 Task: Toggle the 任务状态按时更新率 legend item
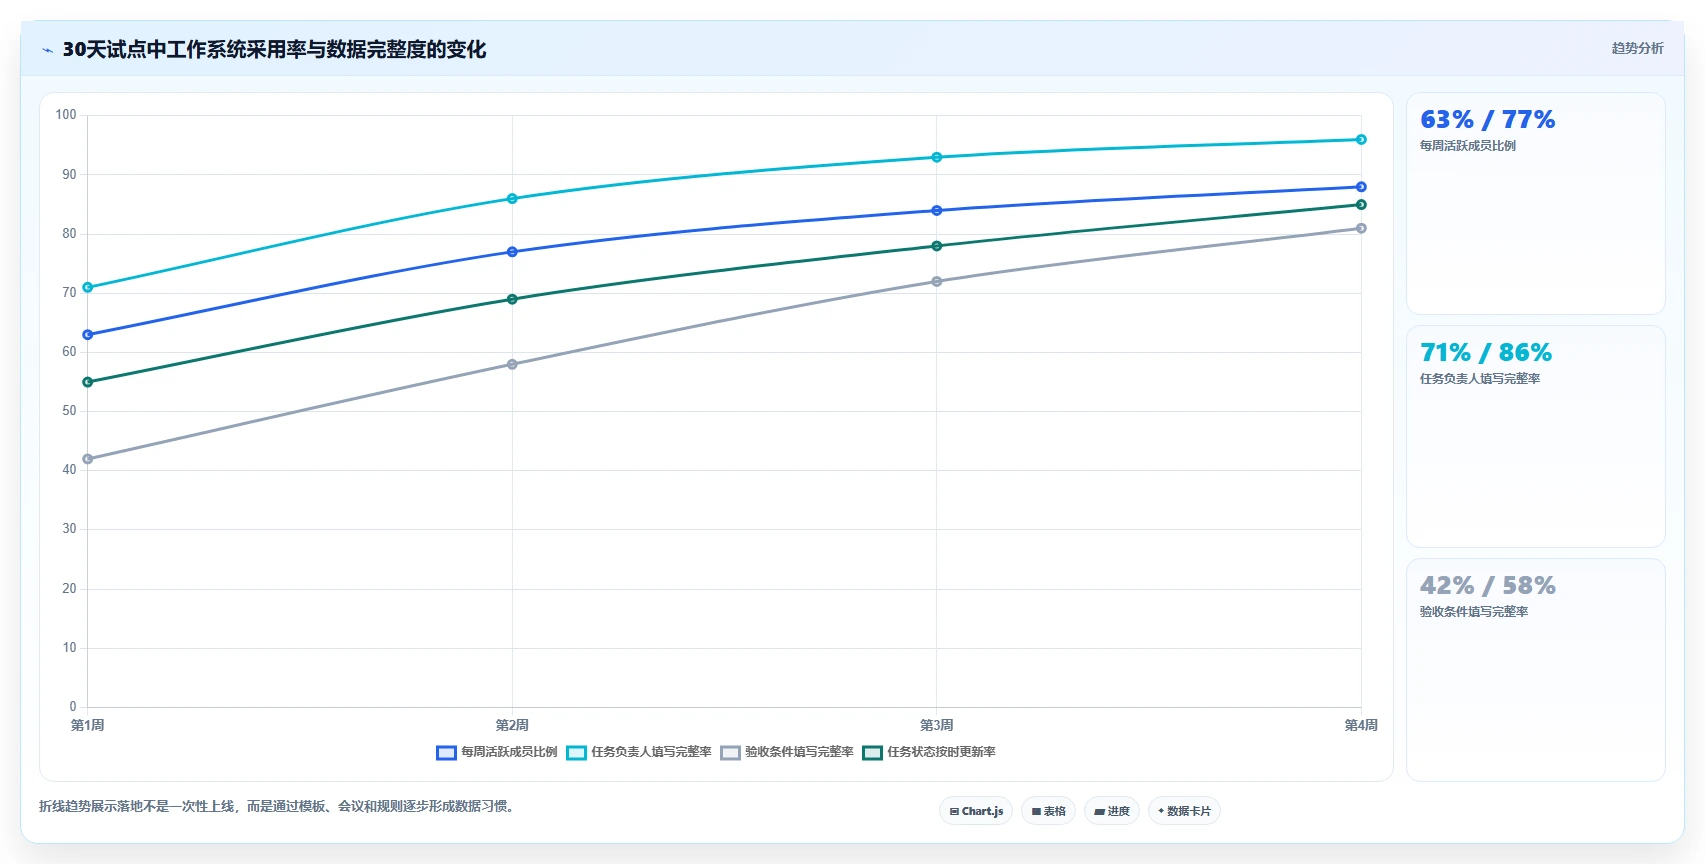pyautogui.click(x=928, y=752)
